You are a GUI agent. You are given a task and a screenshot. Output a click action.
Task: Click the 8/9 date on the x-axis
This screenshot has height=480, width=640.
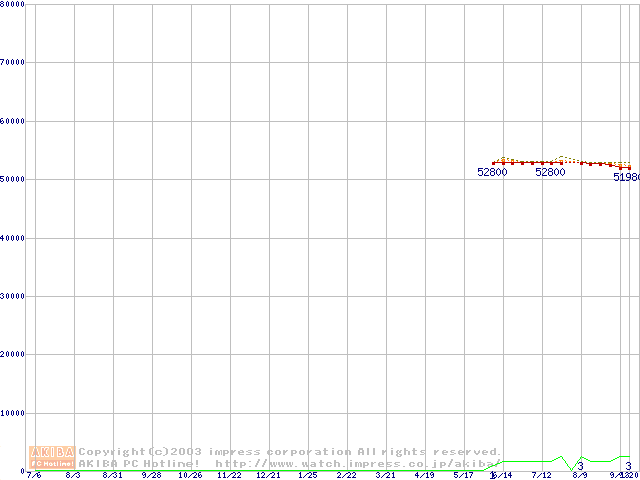point(580,475)
